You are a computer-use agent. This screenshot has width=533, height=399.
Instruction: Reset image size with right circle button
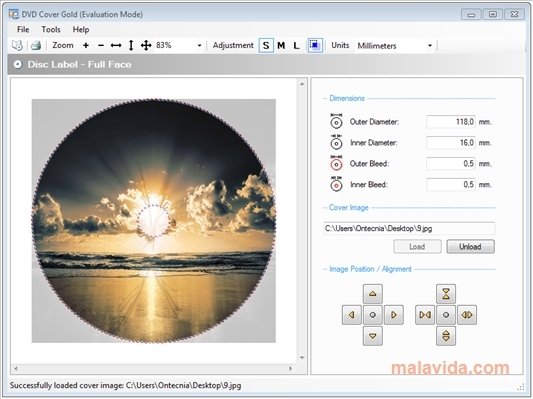[446, 315]
